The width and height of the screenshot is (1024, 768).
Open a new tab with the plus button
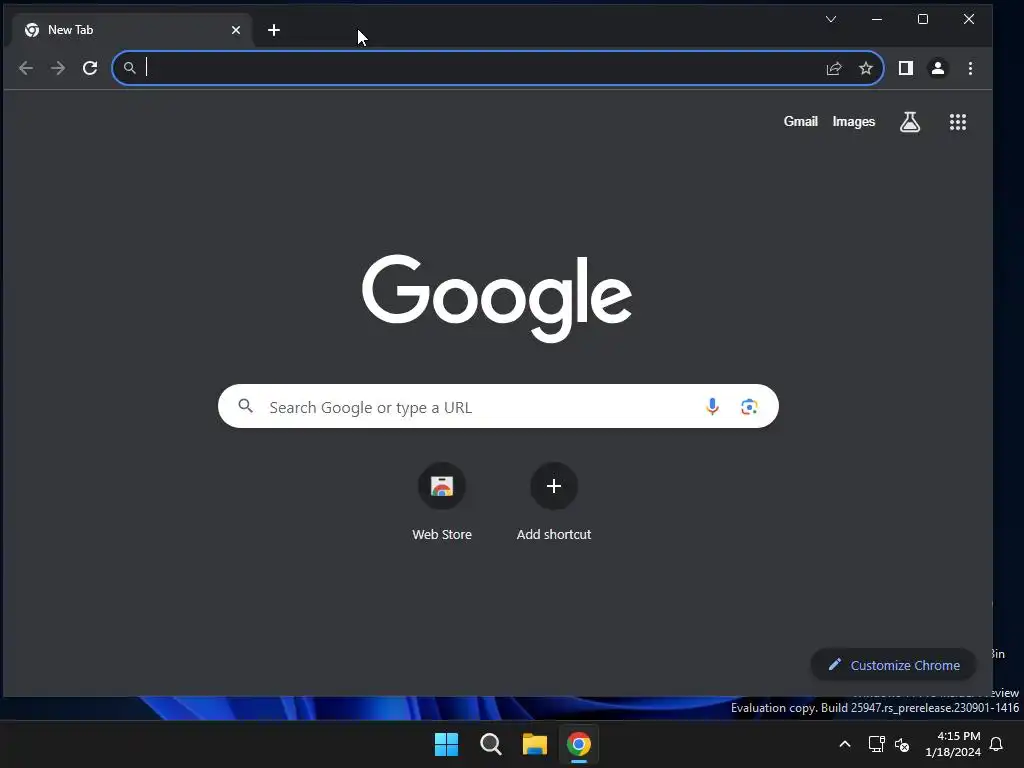(x=274, y=30)
